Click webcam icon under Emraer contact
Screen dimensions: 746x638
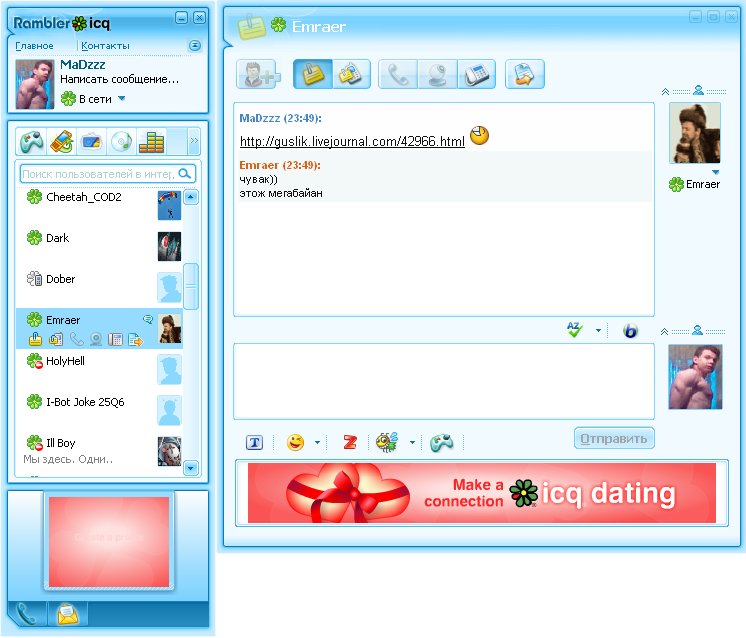pyautogui.click(x=96, y=339)
